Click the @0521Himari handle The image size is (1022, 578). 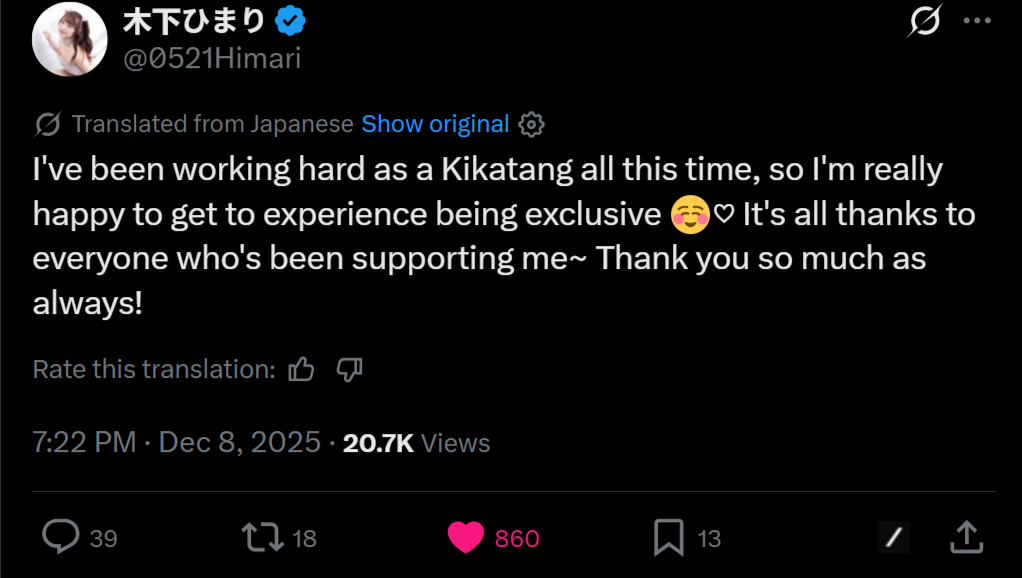pos(211,58)
